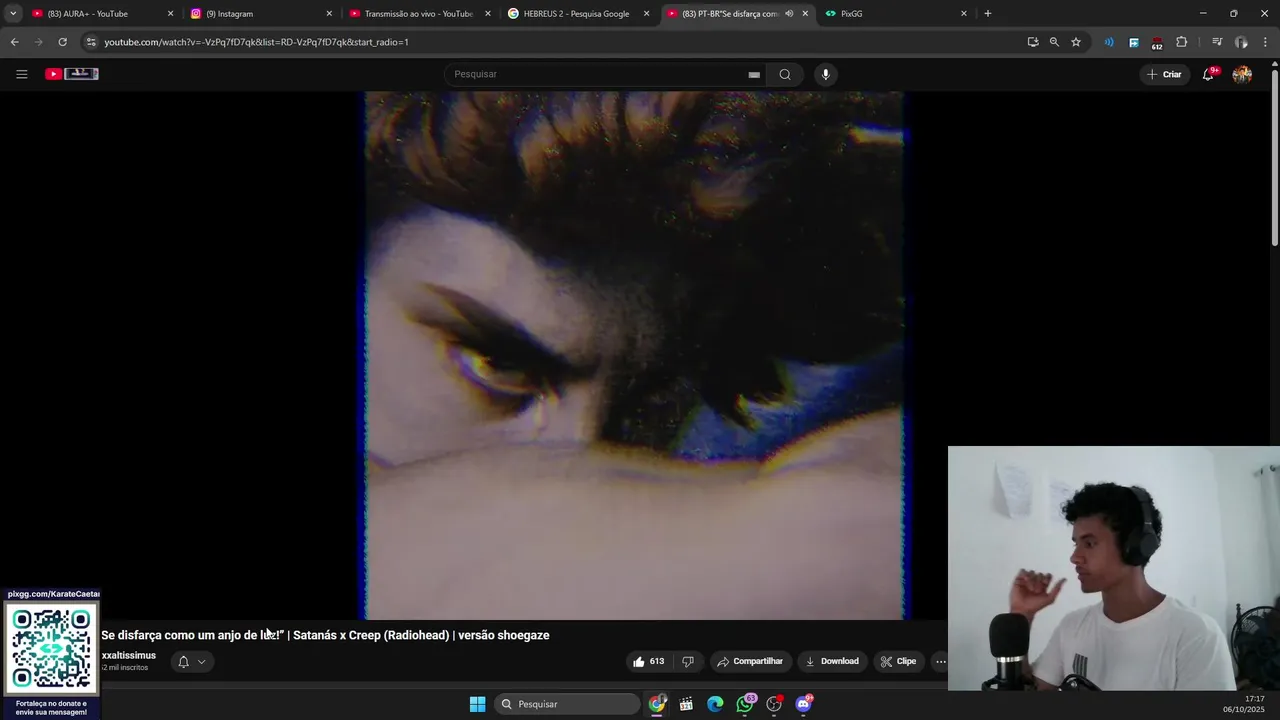Reload the page with refresh icon

(x=62, y=42)
